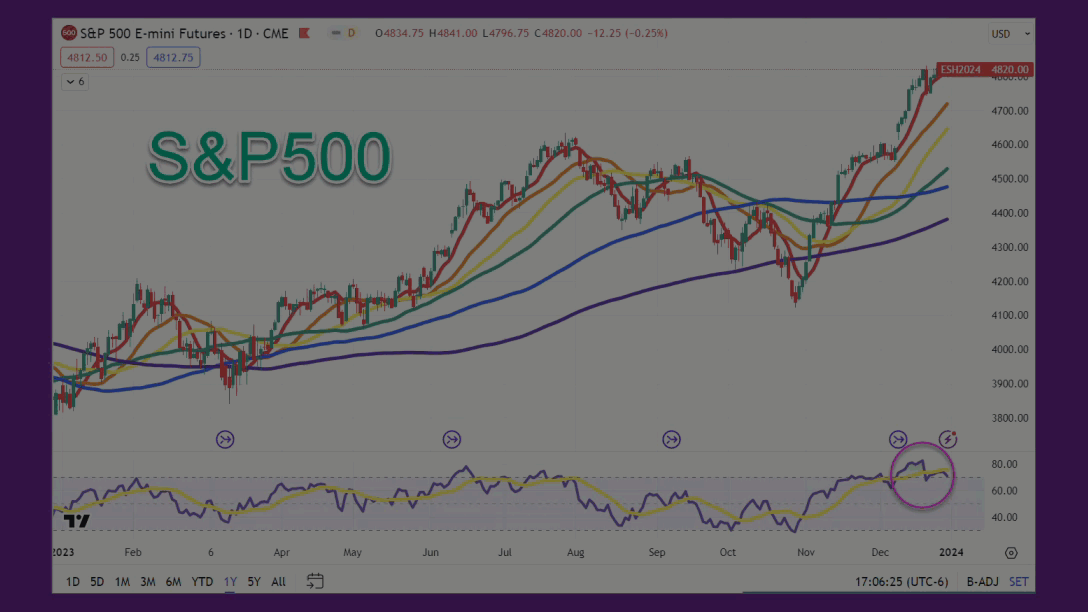Open the USD currency dropdown

point(1010,34)
